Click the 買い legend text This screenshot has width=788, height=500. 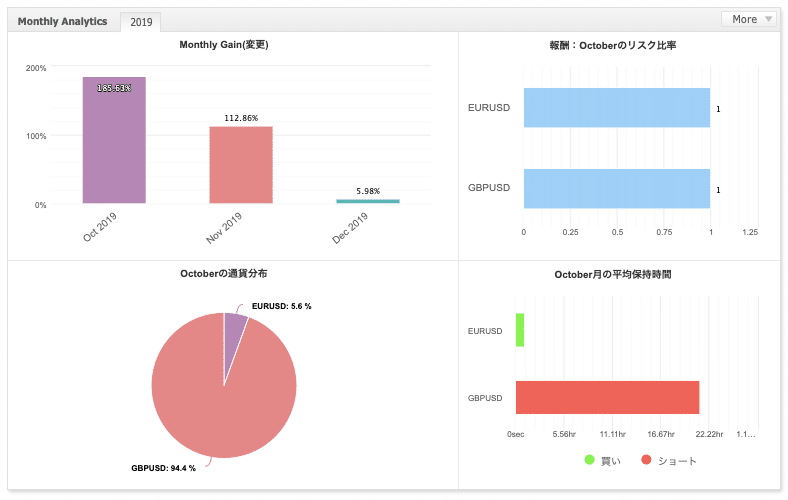[x=611, y=461]
